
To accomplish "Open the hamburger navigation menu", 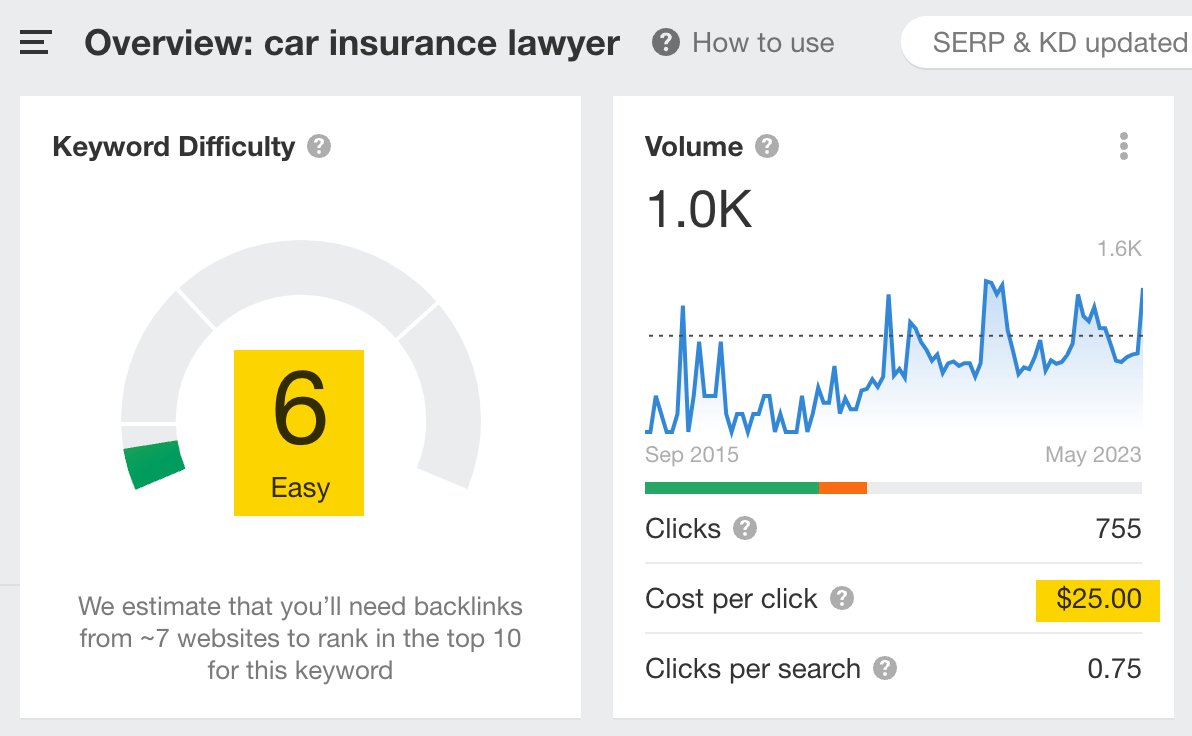I will click(x=35, y=42).
